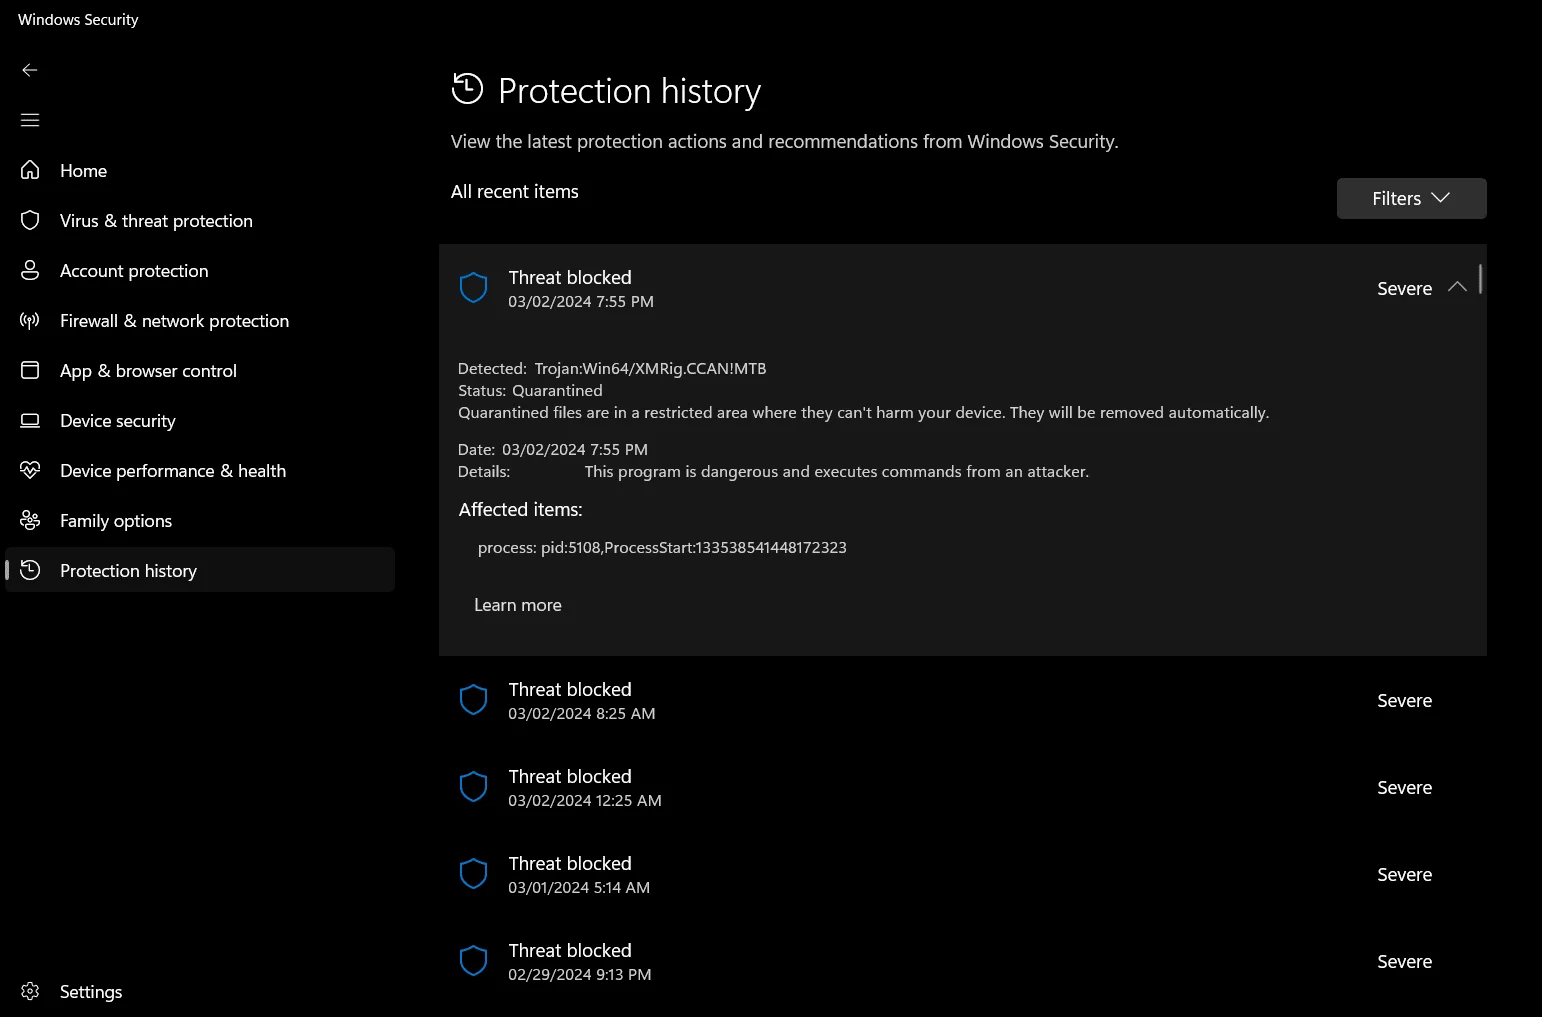Viewport: 1542px width, 1017px height.
Task: Click the affected process pid:5108 entry
Action: click(662, 547)
